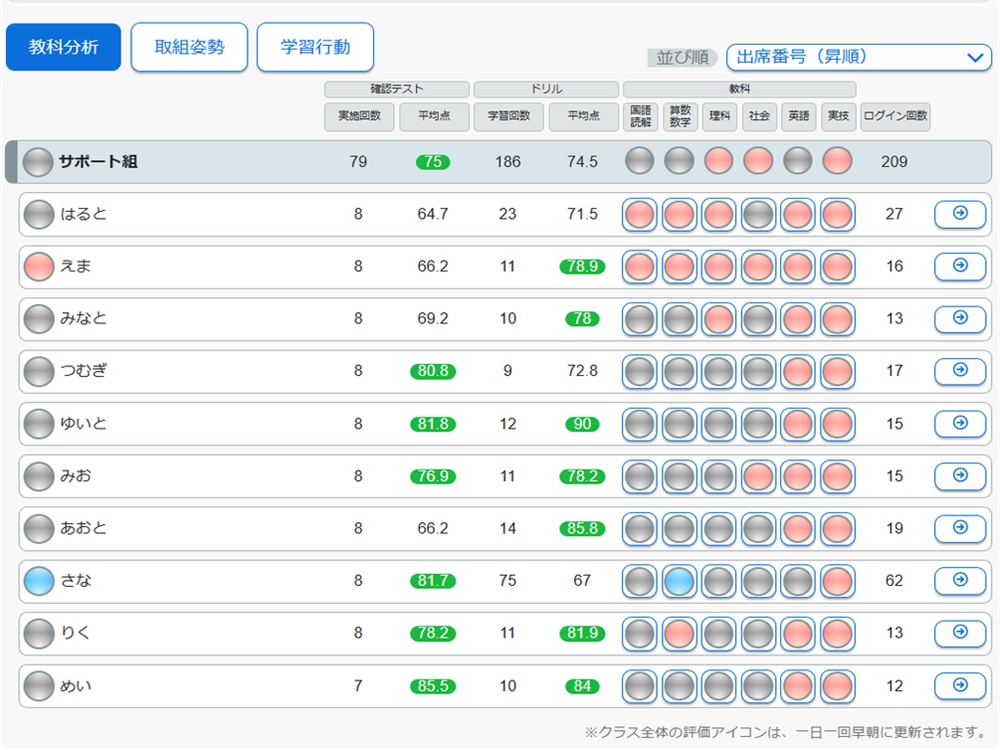Click サポート組 test average 75 badge
Viewport: 1000px width, 750px height.
pos(433,162)
